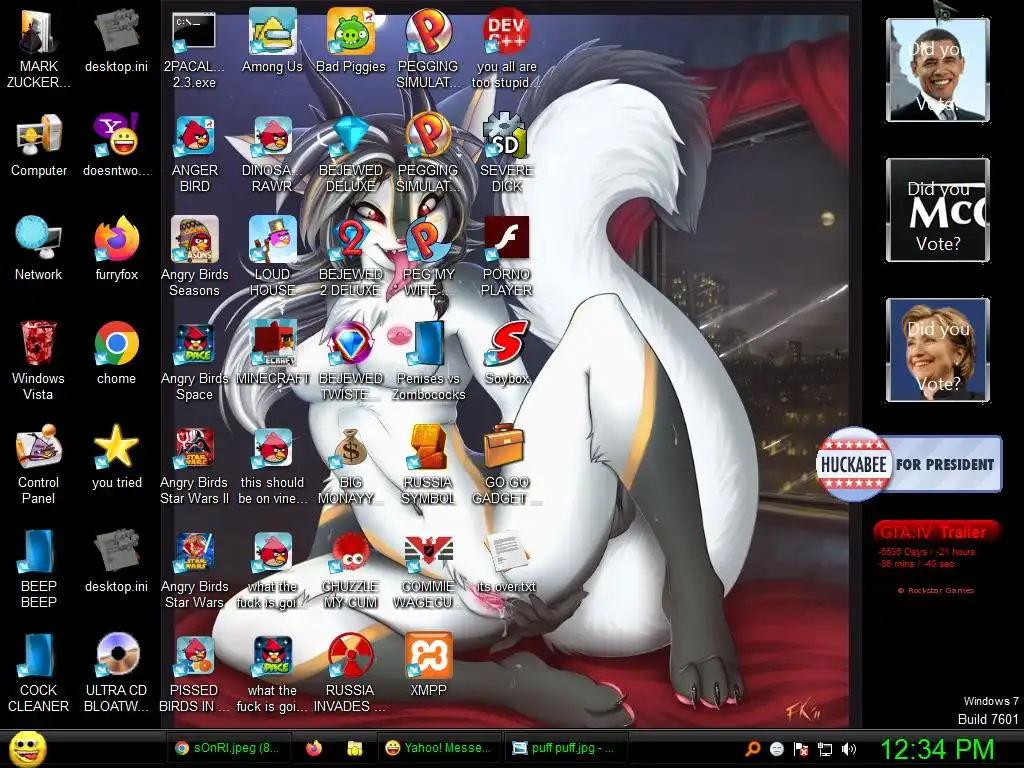Click the network icon in system tray

[x=825, y=749]
